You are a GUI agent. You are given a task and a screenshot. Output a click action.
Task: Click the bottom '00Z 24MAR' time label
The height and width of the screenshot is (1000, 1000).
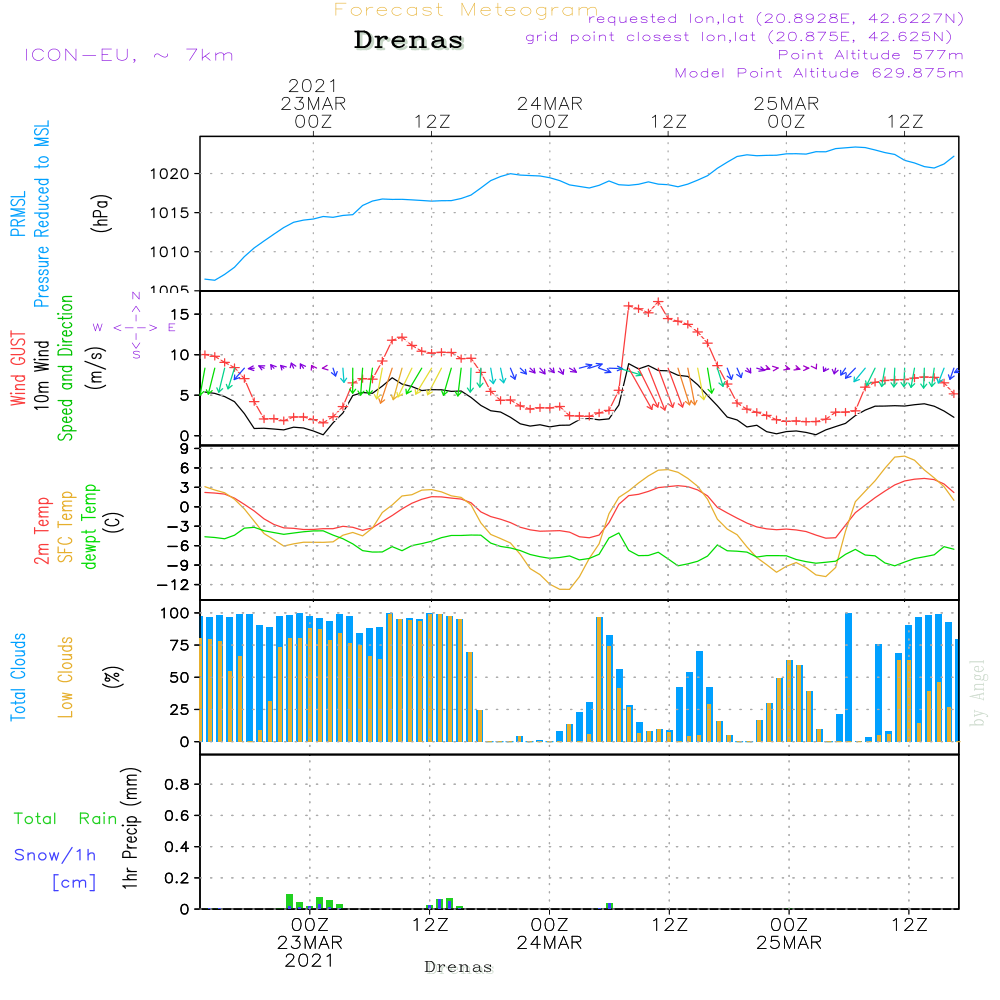549,934
